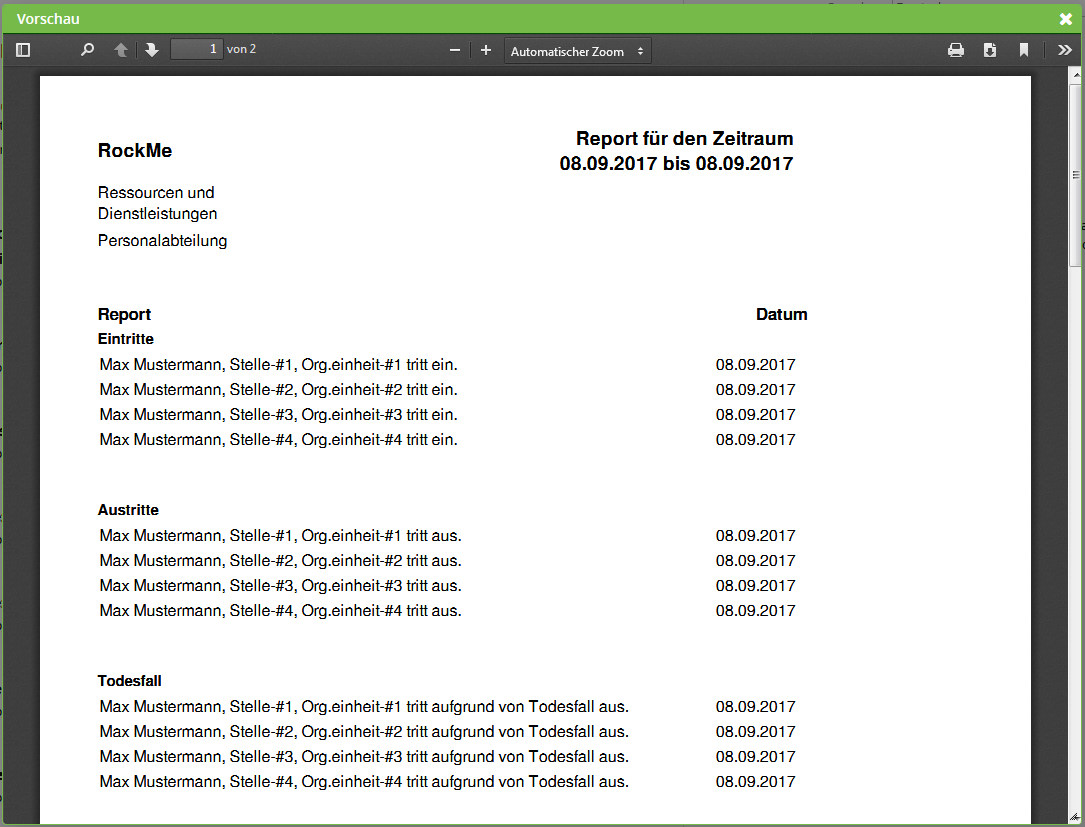Zoom out with the minus button
Image resolution: width=1085 pixels, height=827 pixels.
pyautogui.click(x=455, y=50)
